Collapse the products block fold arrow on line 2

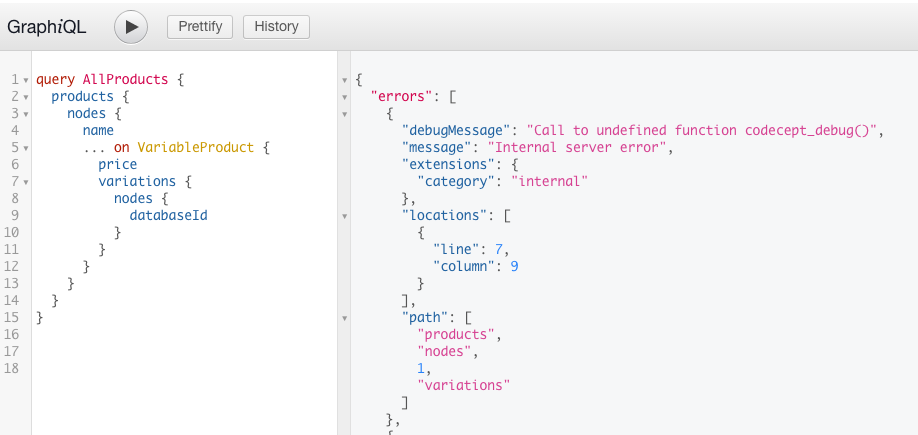coord(26,97)
